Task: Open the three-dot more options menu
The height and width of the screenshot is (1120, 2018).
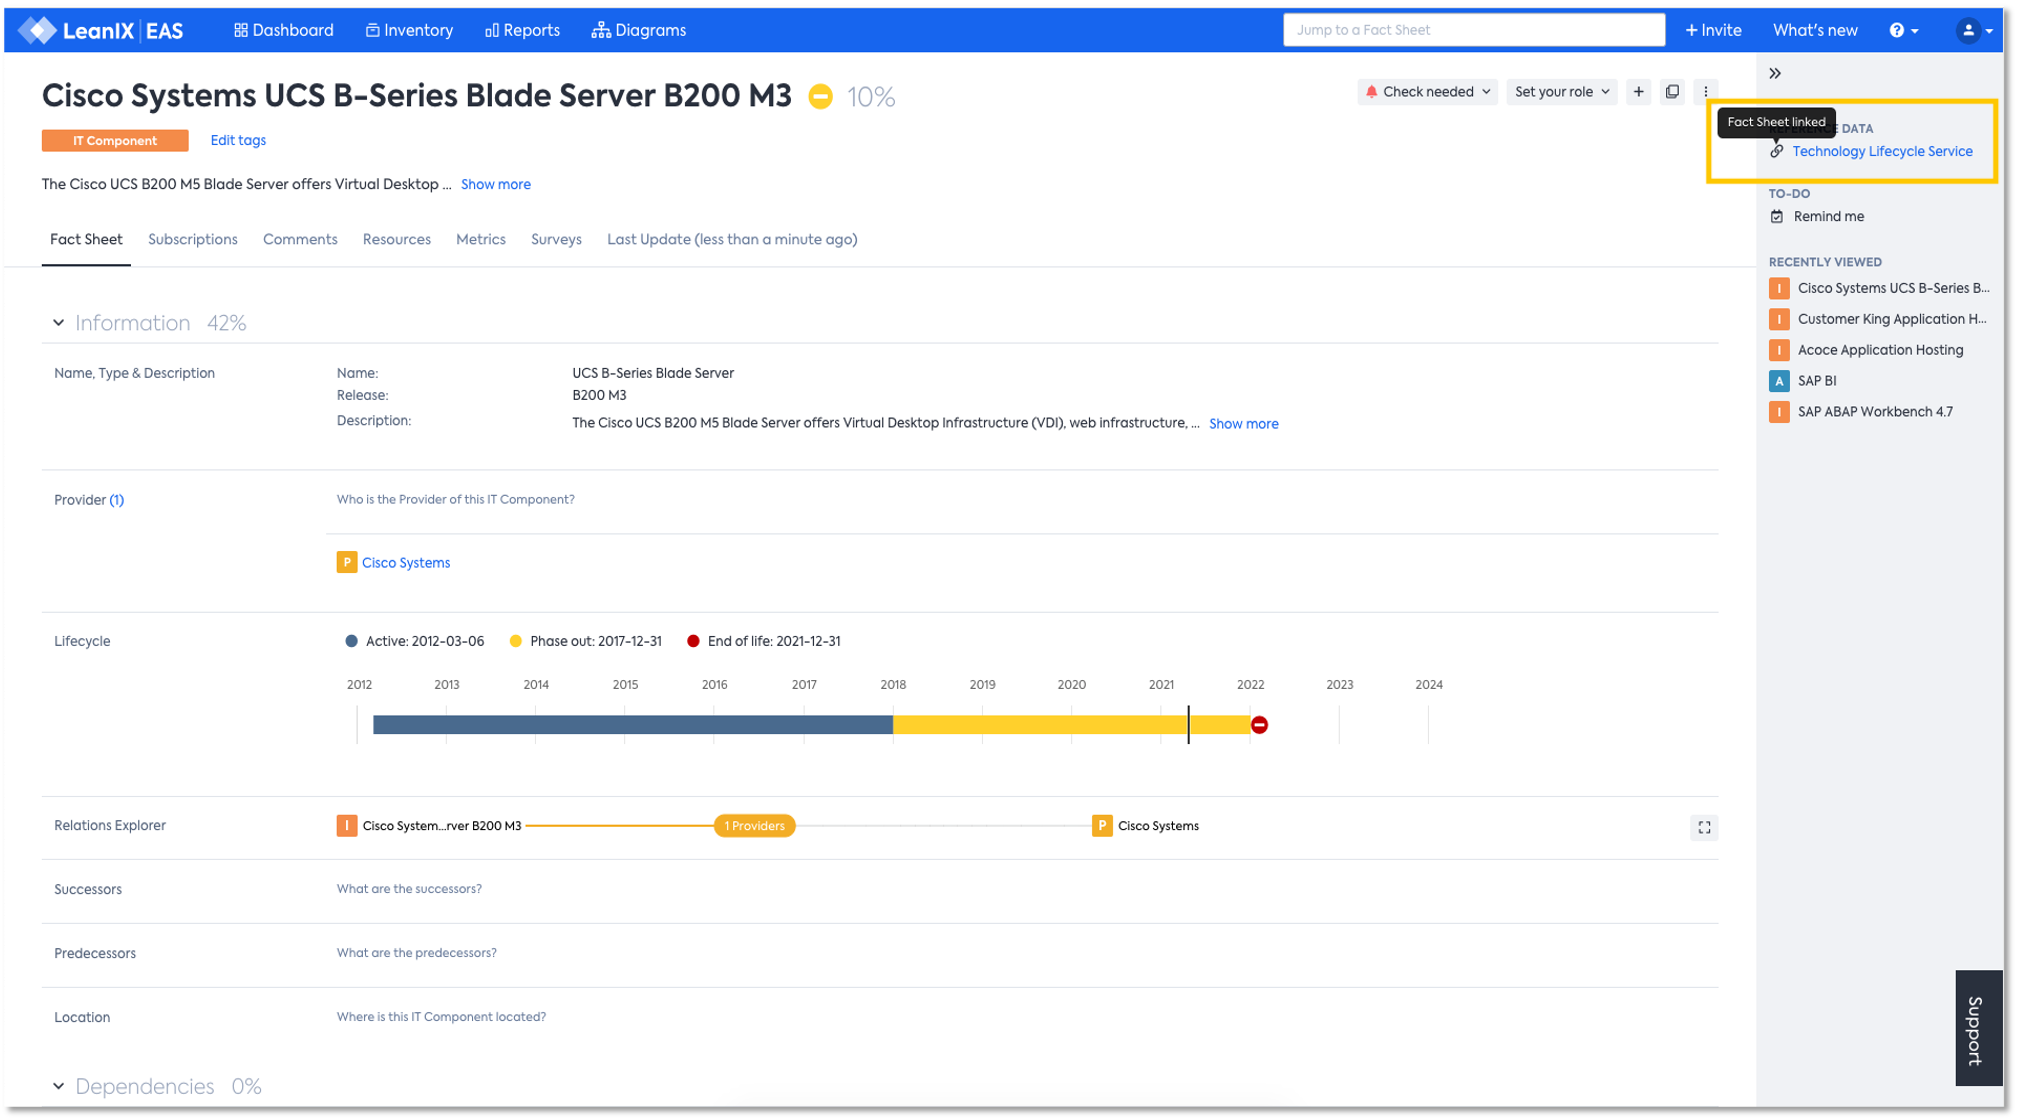Action: pos(1706,92)
